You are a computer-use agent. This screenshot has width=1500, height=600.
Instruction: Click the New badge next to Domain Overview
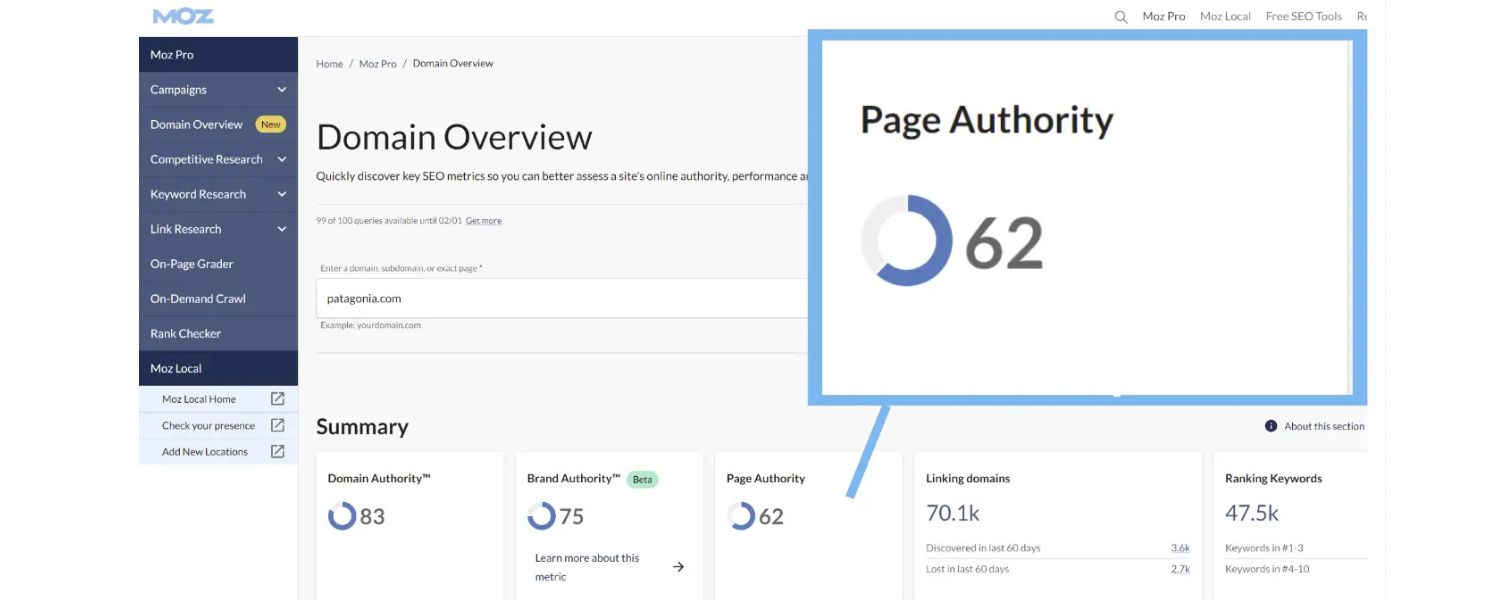270,124
